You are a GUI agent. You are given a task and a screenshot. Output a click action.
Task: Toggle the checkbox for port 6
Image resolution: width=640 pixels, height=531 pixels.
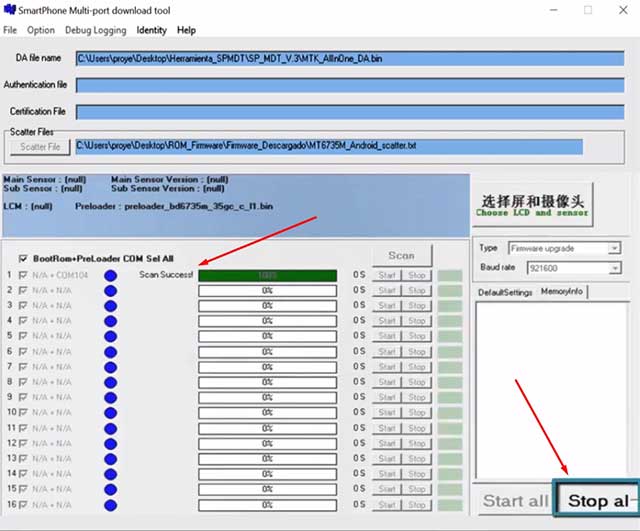coord(23,351)
